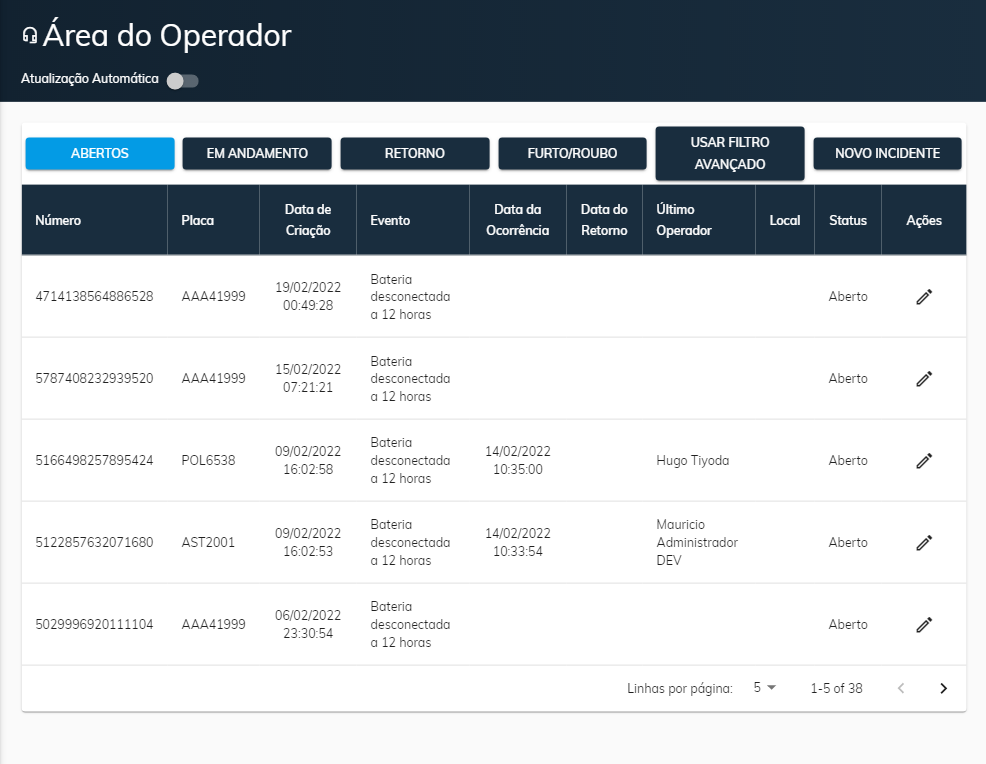The height and width of the screenshot is (764, 986).
Task: Click plate POL6538
Action: [x=208, y=460]
